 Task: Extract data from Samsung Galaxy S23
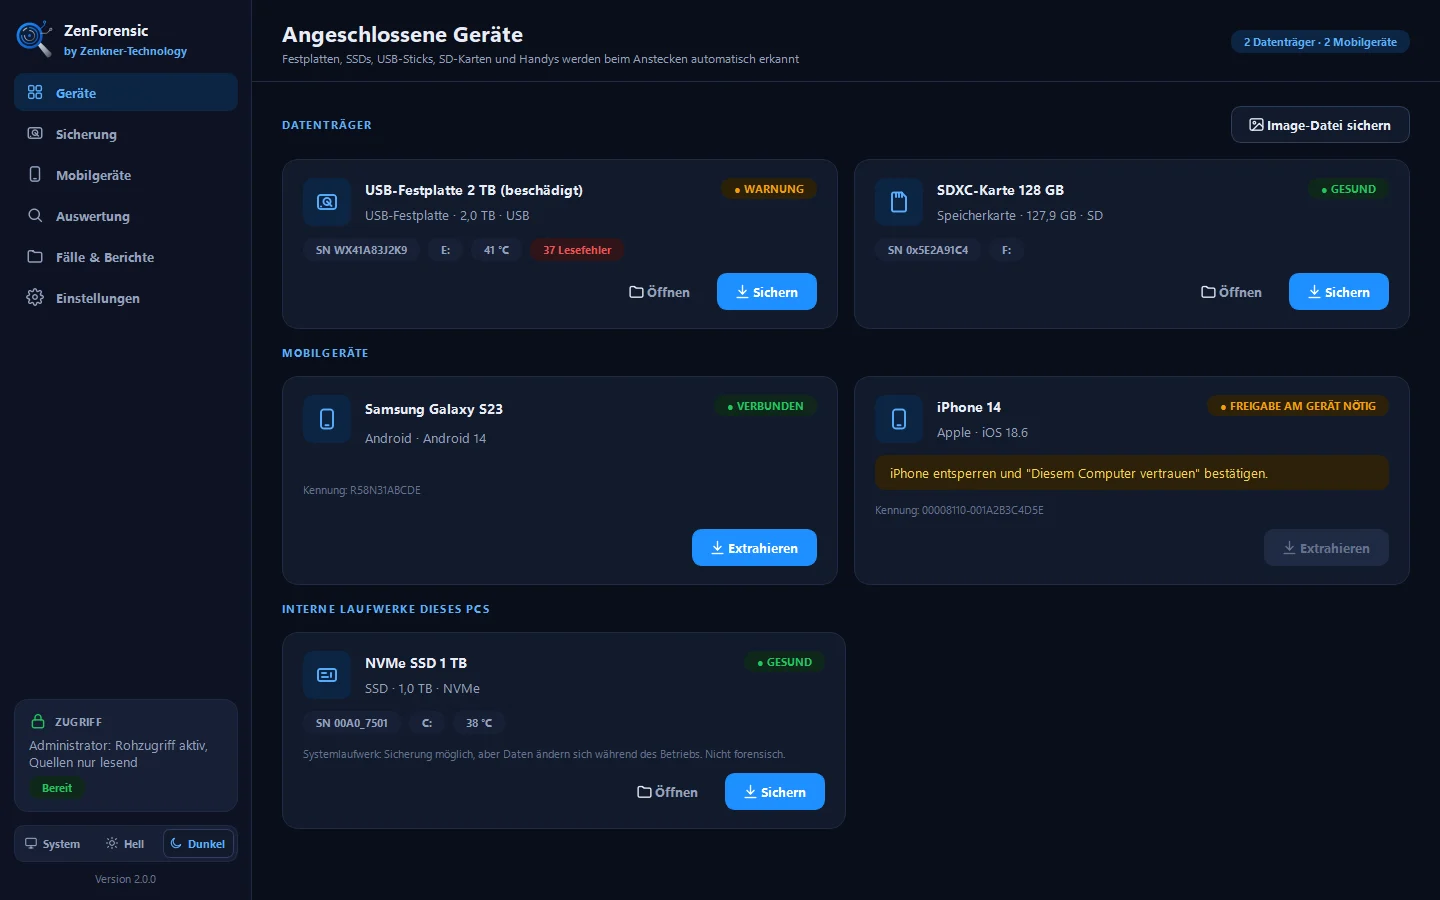pos(754,548)
